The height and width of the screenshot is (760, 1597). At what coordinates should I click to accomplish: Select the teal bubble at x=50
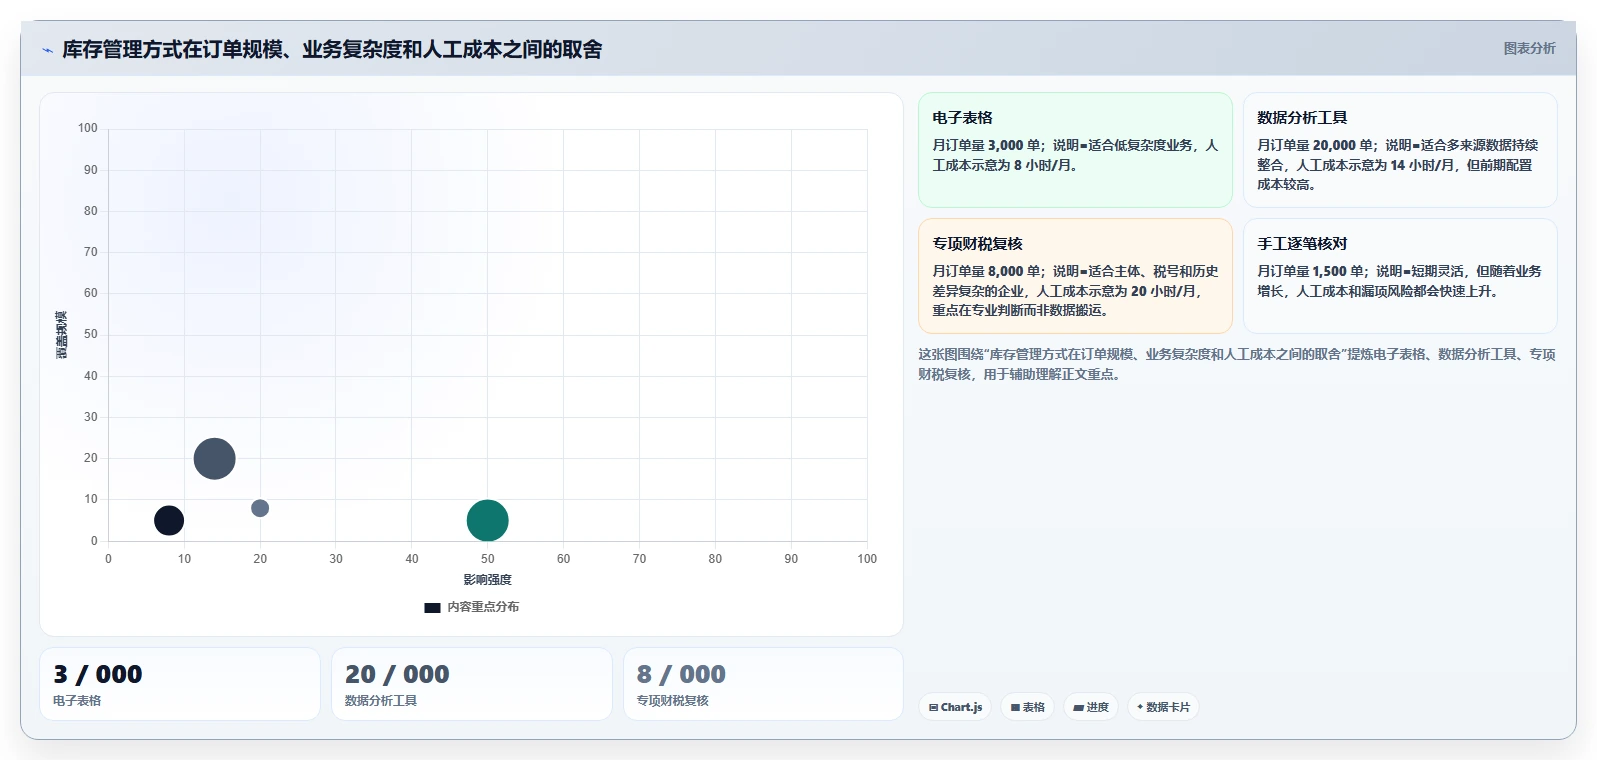[x=488, y=520]
